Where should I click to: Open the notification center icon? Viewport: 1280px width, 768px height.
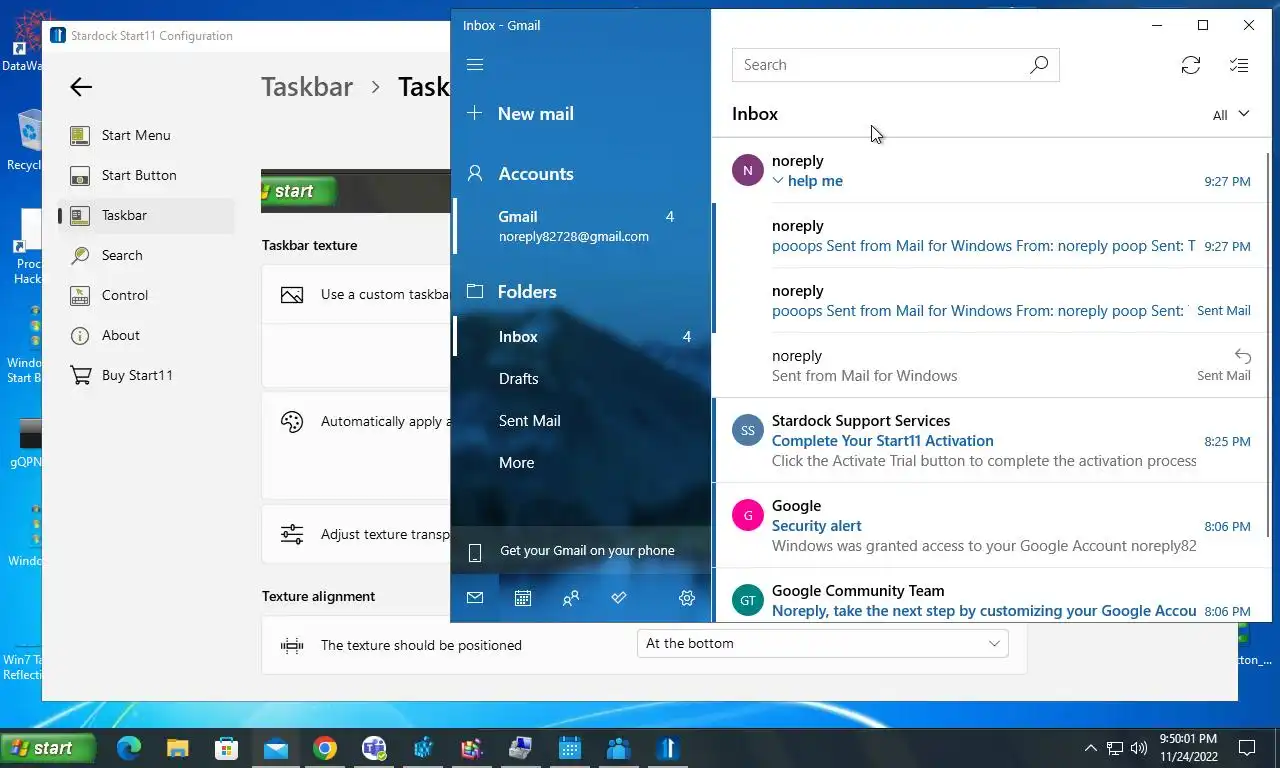(x=1247, y=748)
